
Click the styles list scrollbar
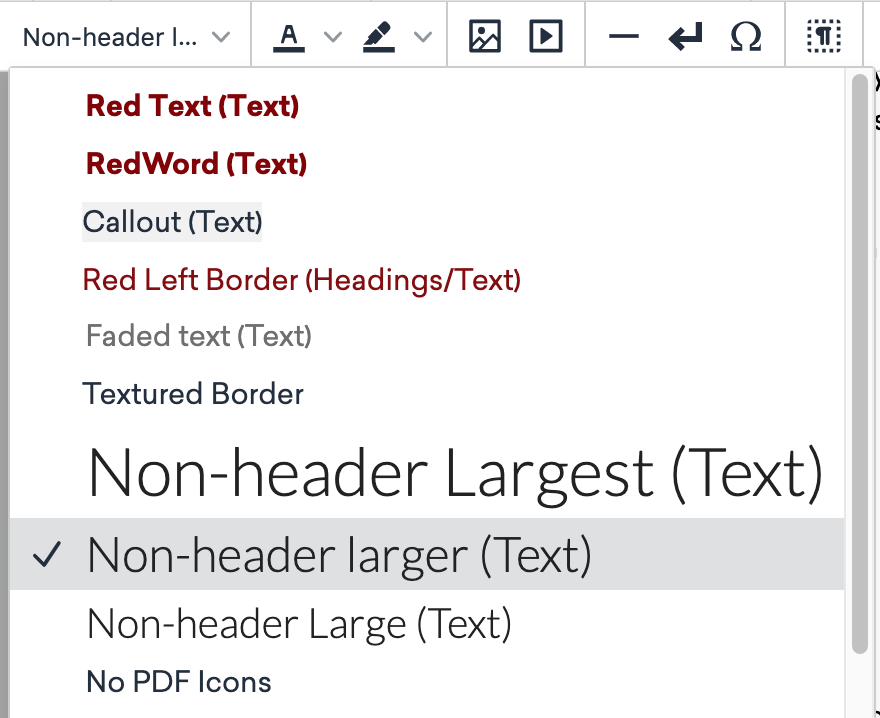pyautogui.click(x=860, y=364)
